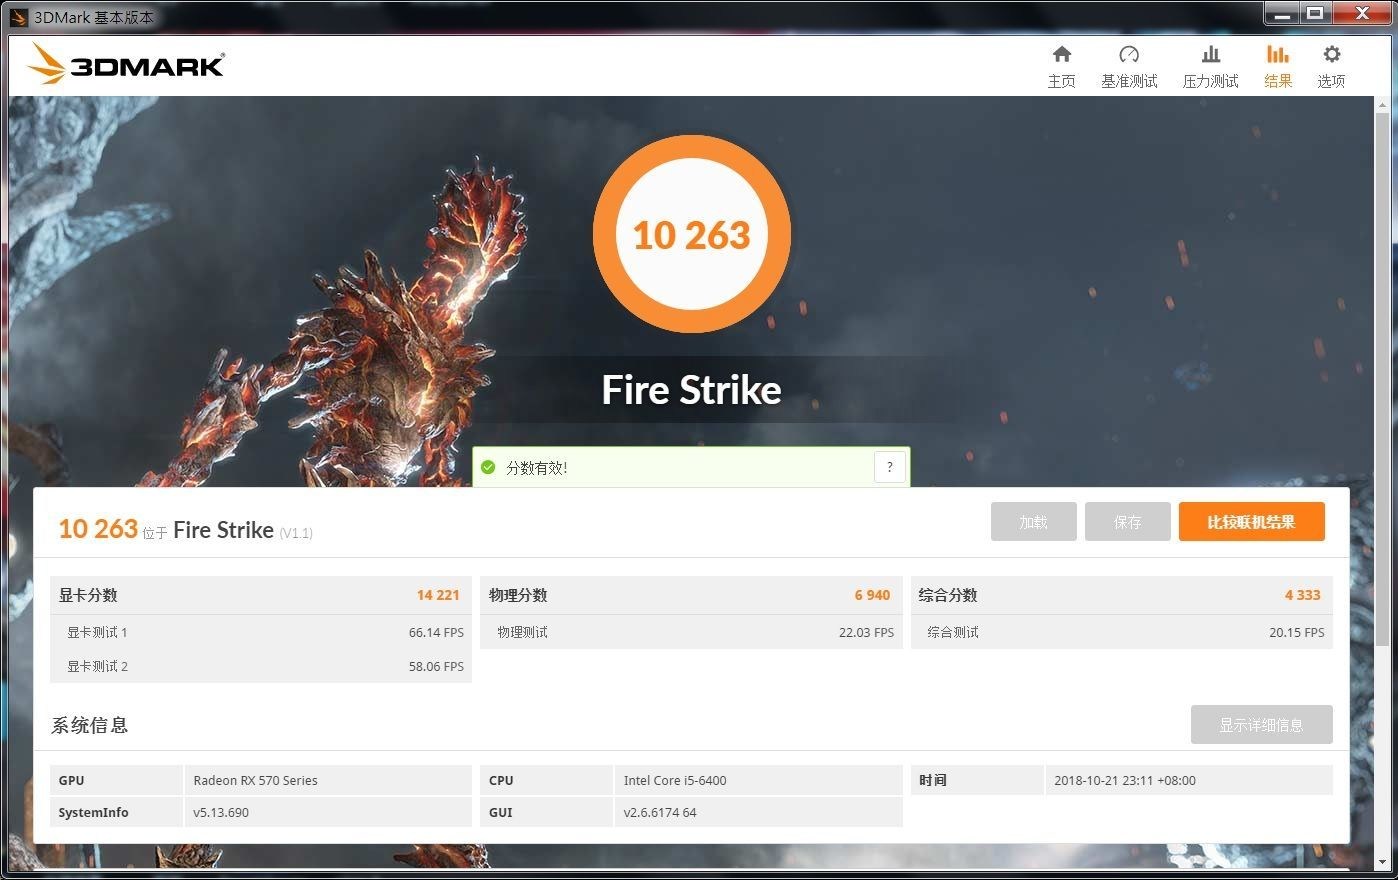This screenshot has width=1398, height=880.
Task: Click the 物理测试 22.03 FPS value
Action: coord(866,632)
